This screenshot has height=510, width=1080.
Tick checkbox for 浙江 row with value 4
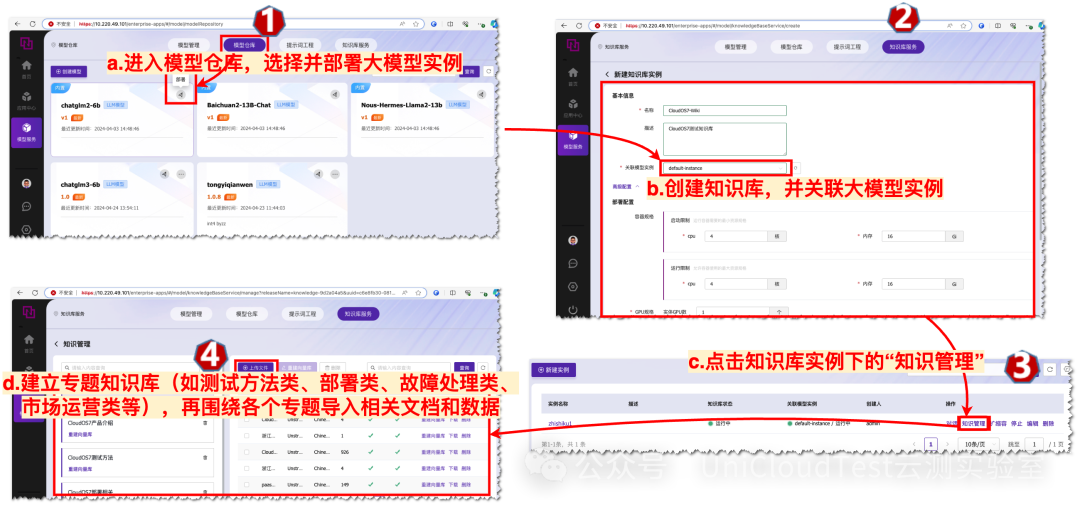pos(247,468)
